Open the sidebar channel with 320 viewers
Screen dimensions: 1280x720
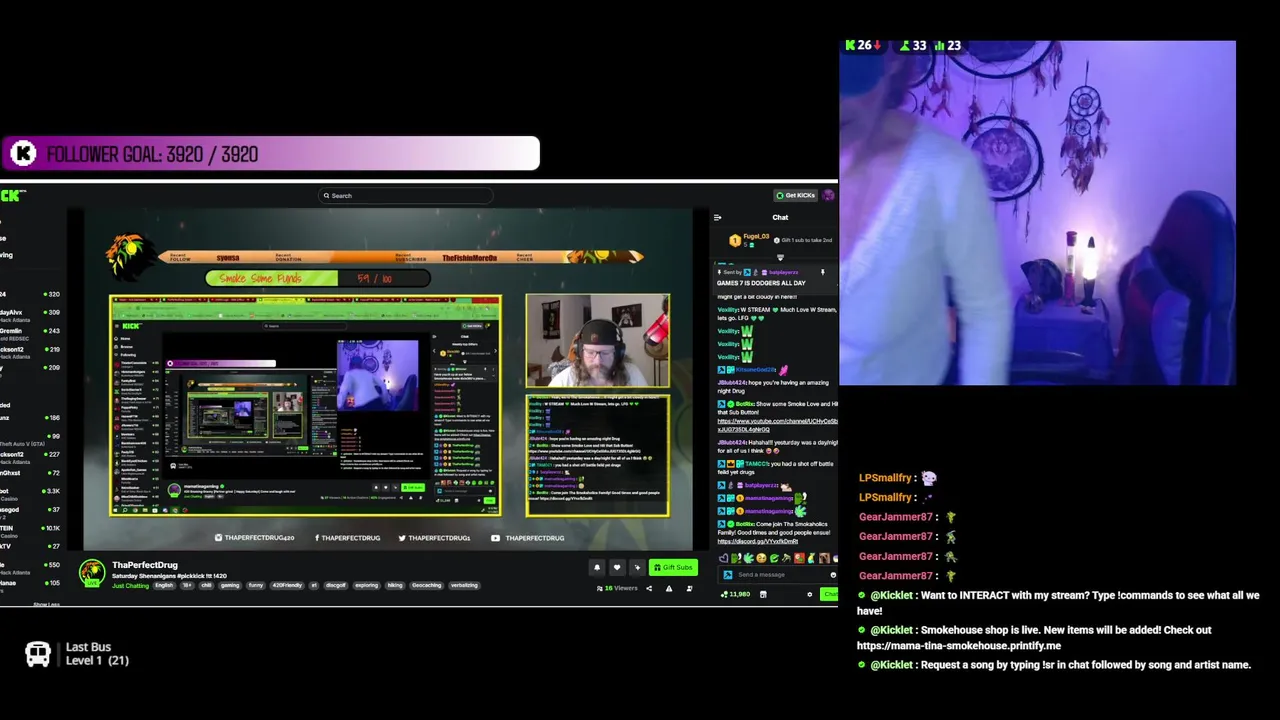point(30,294)
